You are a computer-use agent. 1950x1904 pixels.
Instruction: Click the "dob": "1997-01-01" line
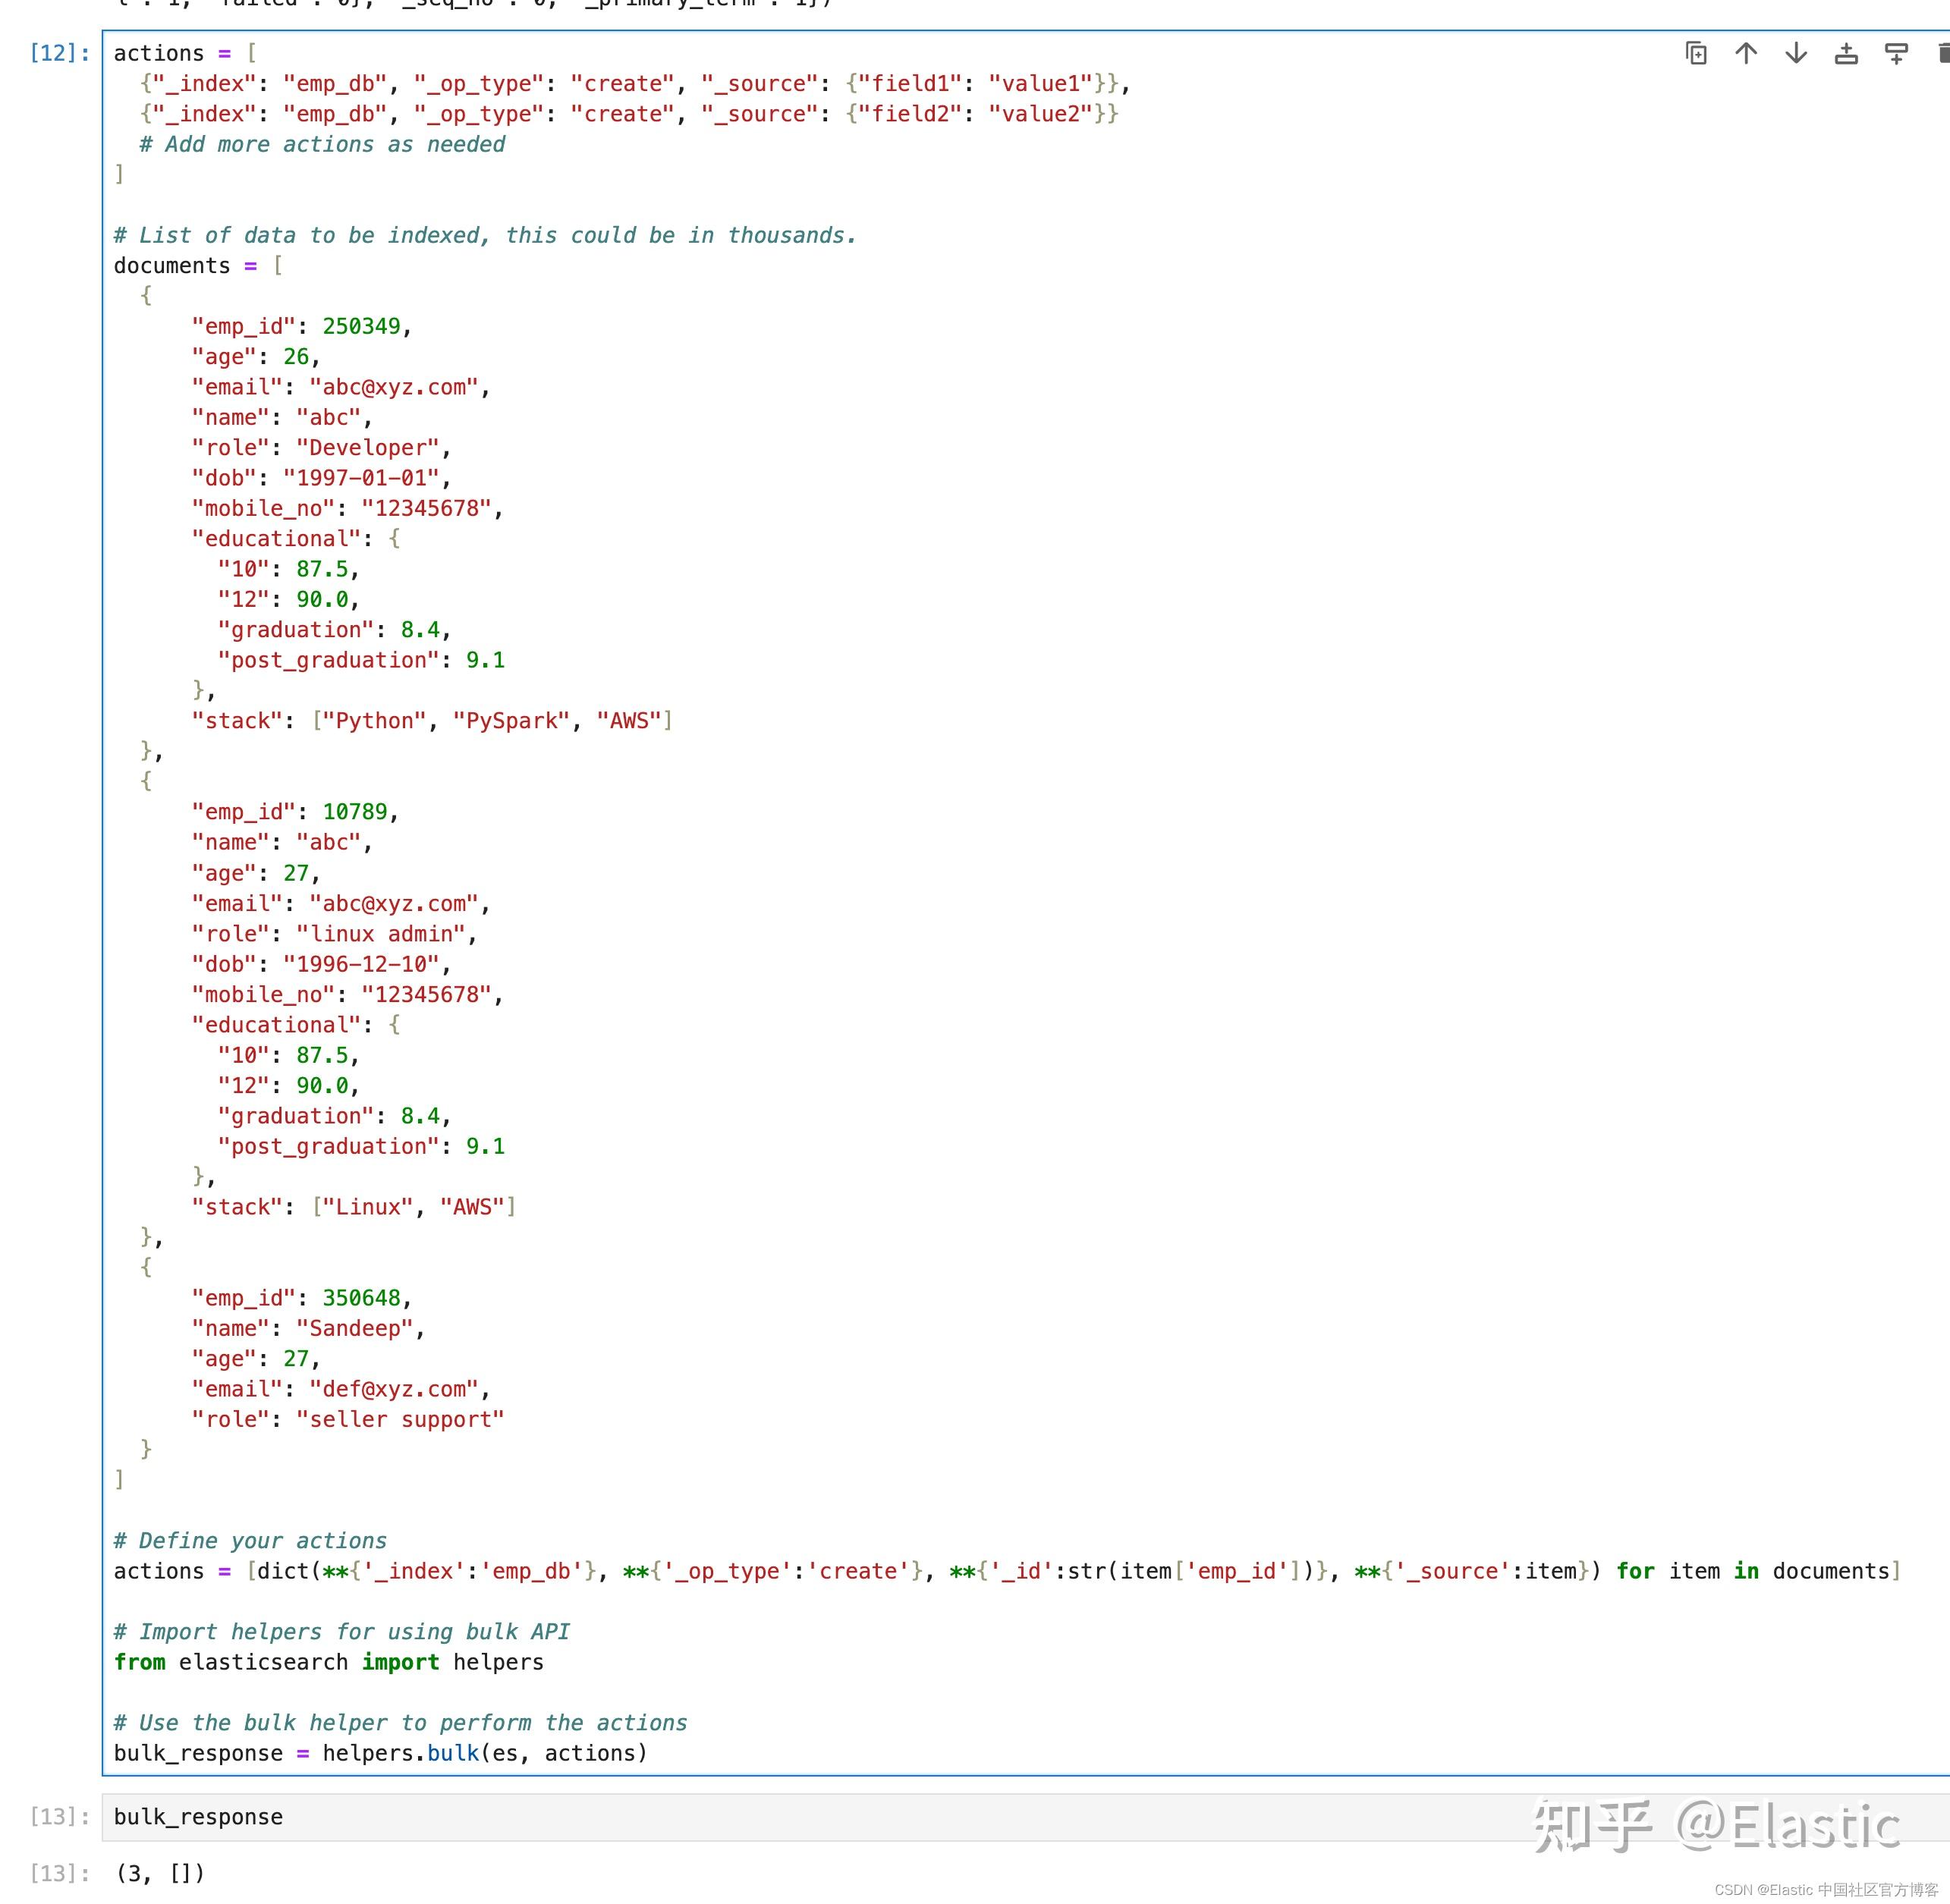click(321, 478)
